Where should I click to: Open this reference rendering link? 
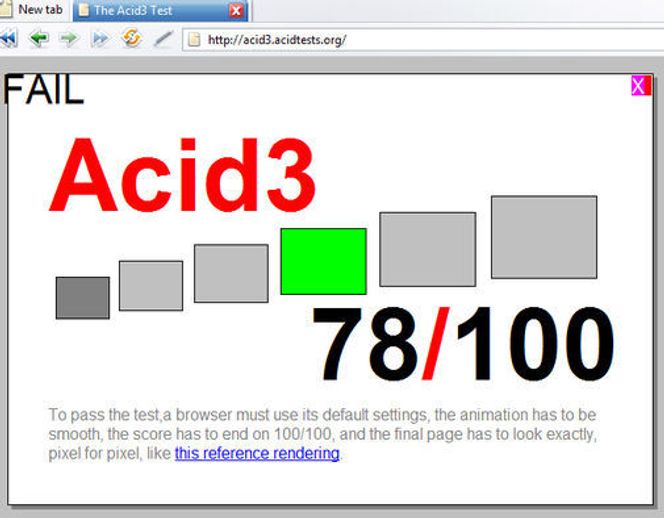(x=257, y=453)
